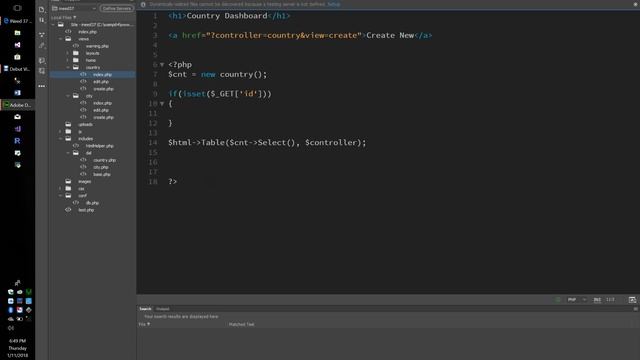The width and height of the screenshot is (640, 360).
Task: Toggle INS insert mode in status bar
Action: pos(597,300)
